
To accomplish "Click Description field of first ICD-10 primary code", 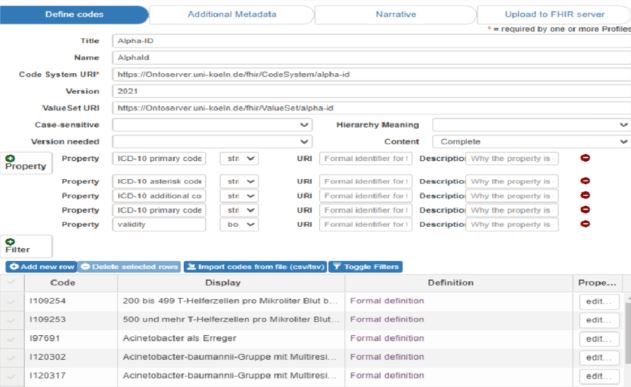I will pyautogui.click(x=512, y=159).
